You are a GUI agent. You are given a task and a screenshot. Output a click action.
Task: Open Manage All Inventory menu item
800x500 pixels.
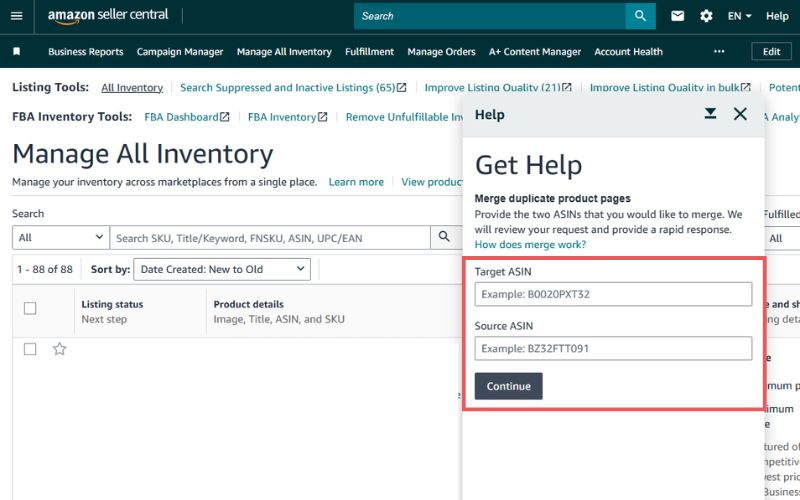pos(284,52)
